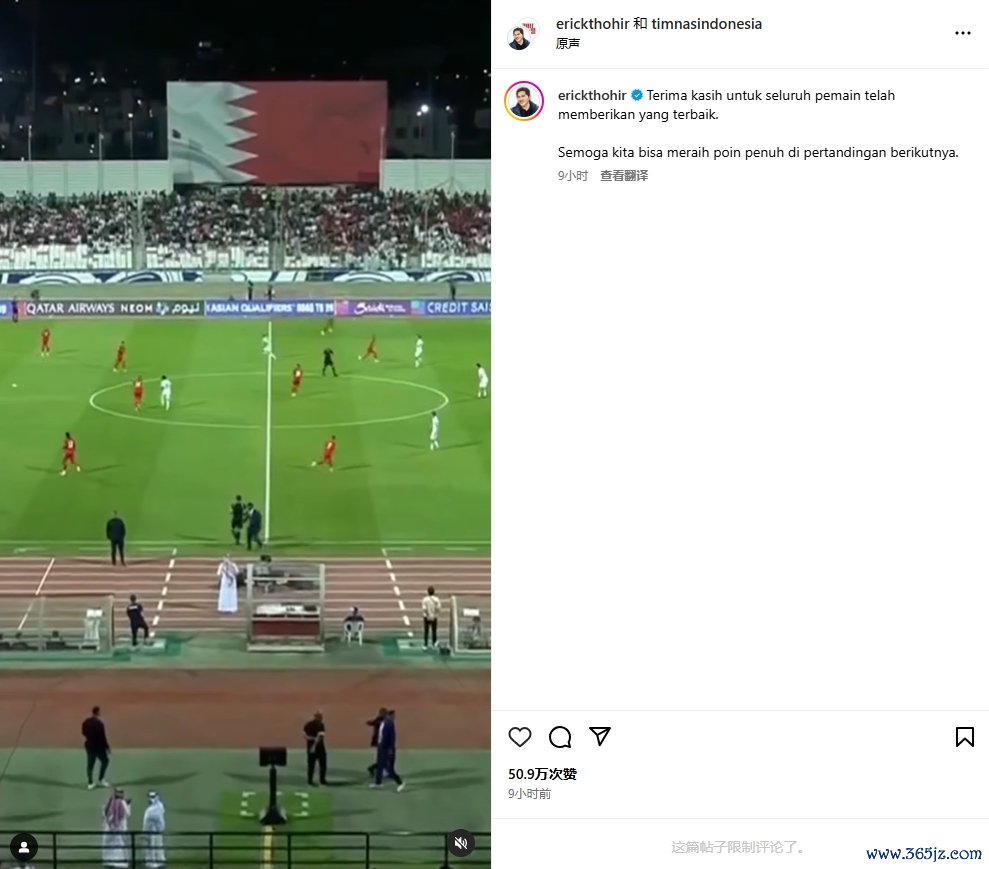Open erickthohir's story ring avatar in caption

click(524, 101)
